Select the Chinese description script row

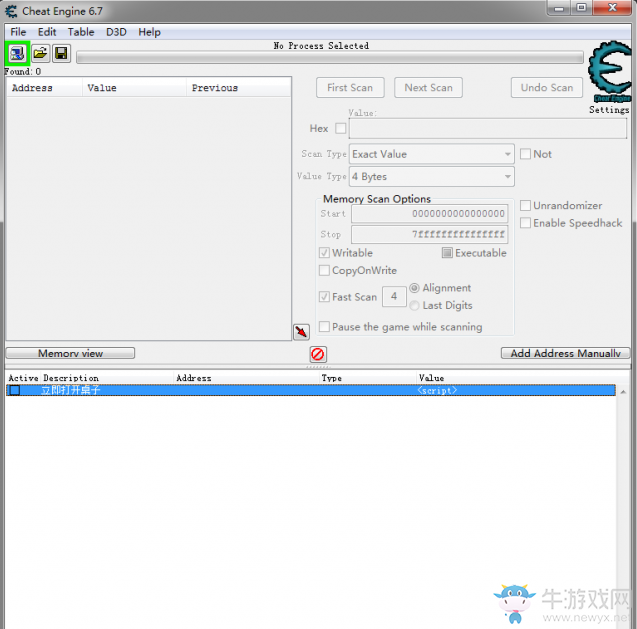click(311, 390)
